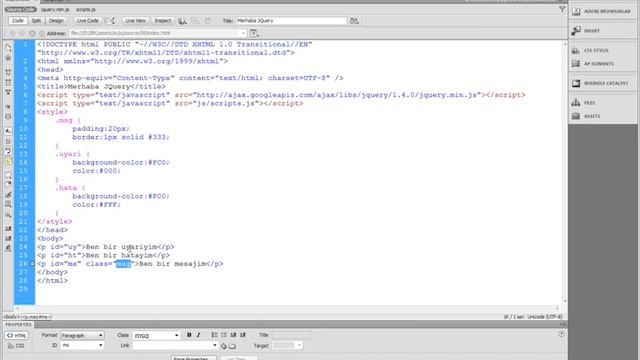Toggle Inspect mode
The height and width of the screenshot is (360, 640).
click(162, 21)
